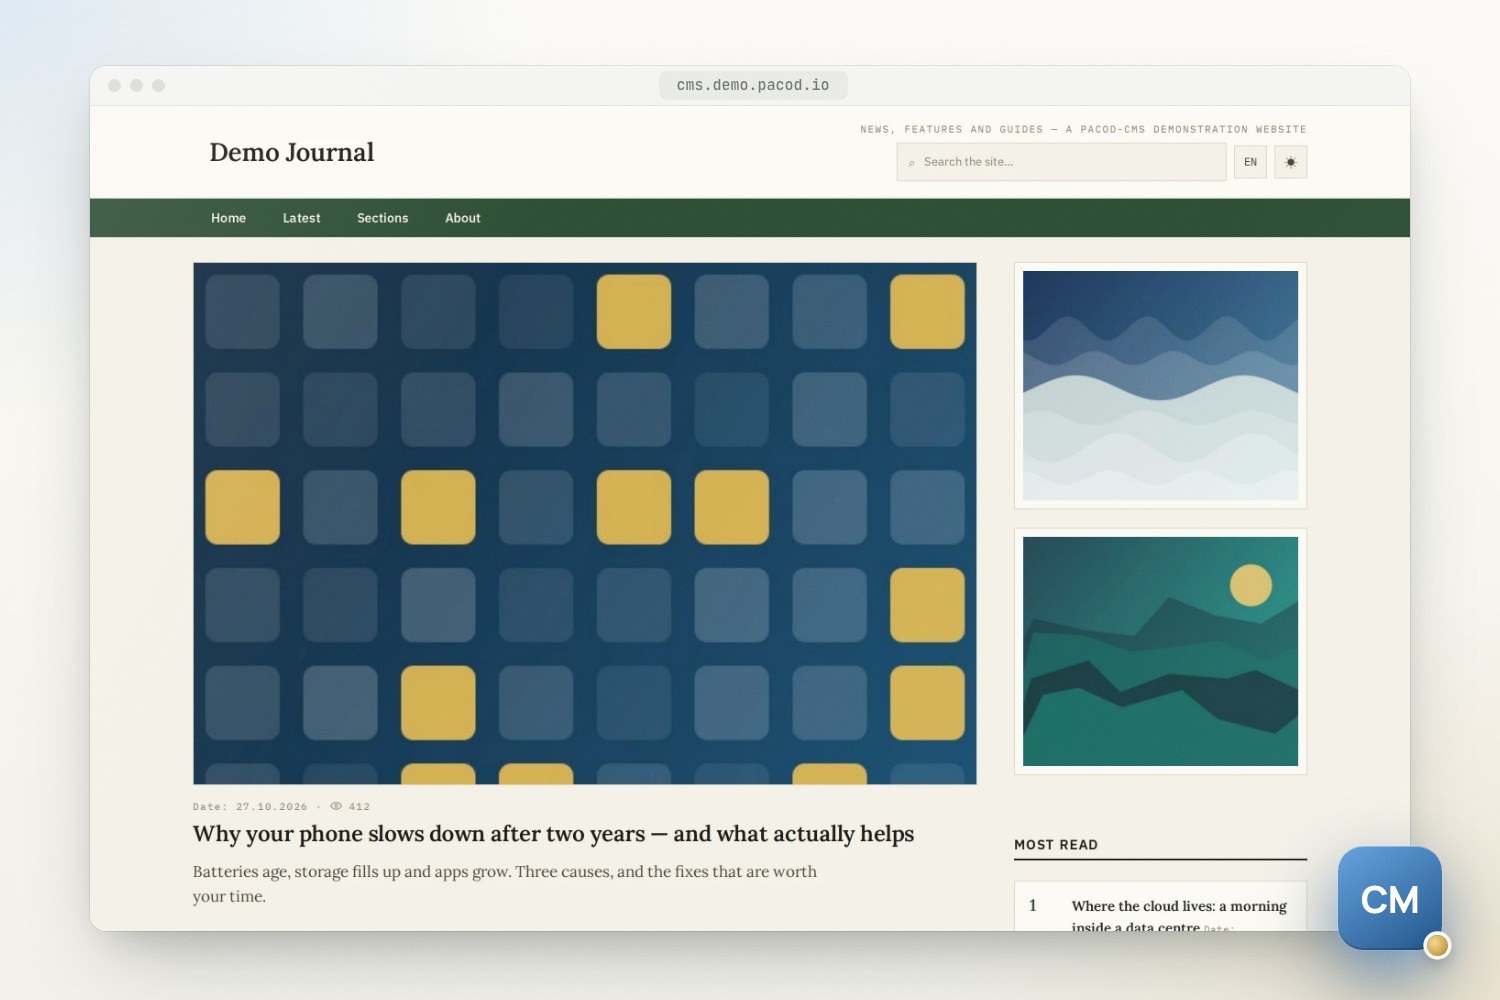Screen dimensions: 1500x1000
Task: Click the 'Date: 27.10.2026' text
Action: 250,806
